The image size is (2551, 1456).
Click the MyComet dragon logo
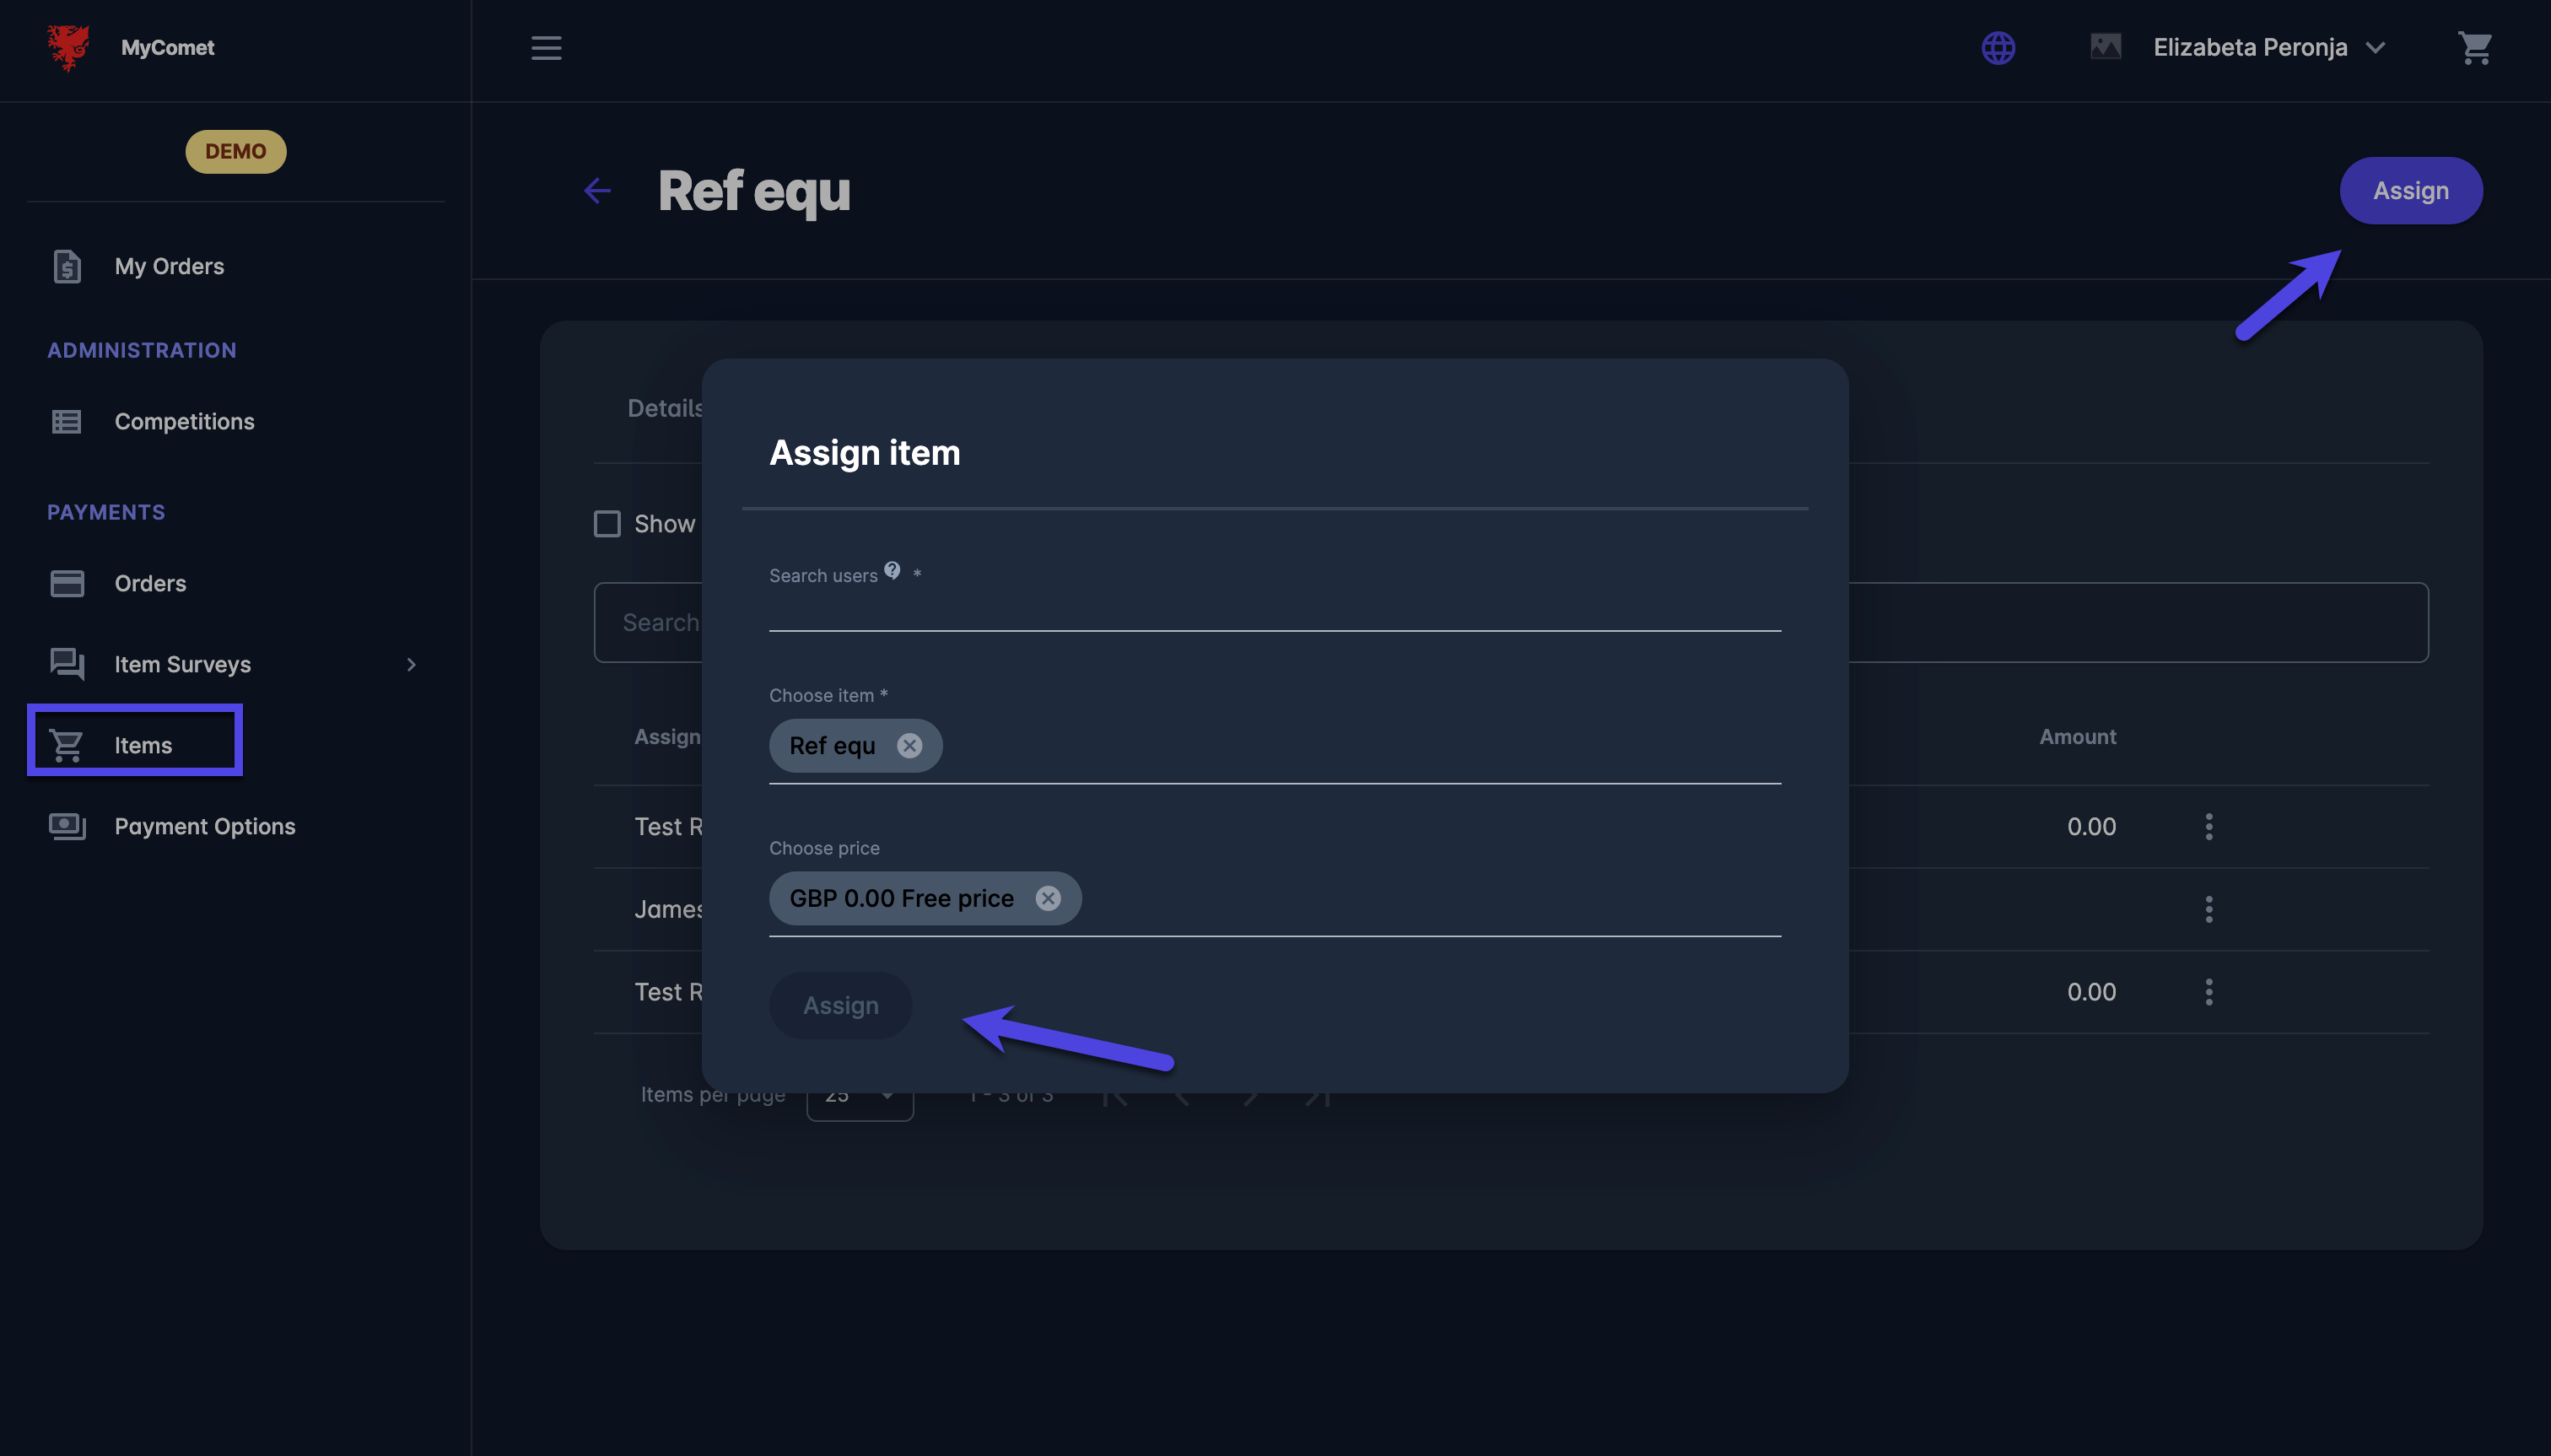(x=68, y=48)
